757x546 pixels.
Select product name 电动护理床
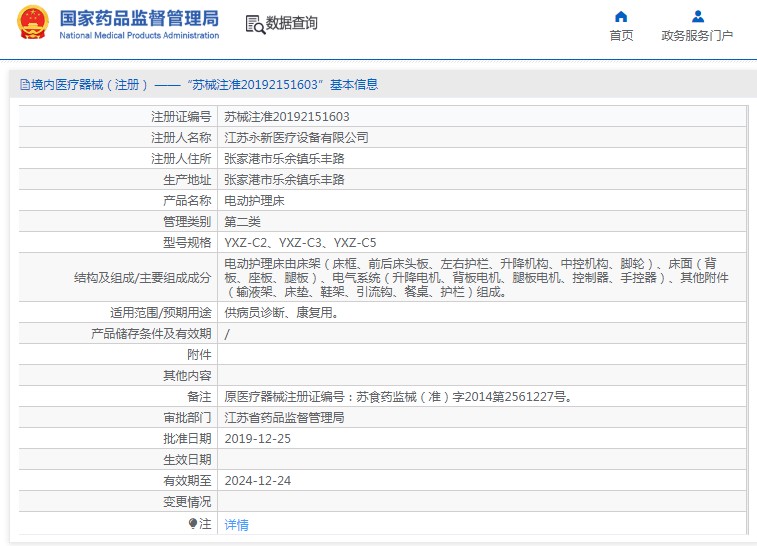coord(254,201)
